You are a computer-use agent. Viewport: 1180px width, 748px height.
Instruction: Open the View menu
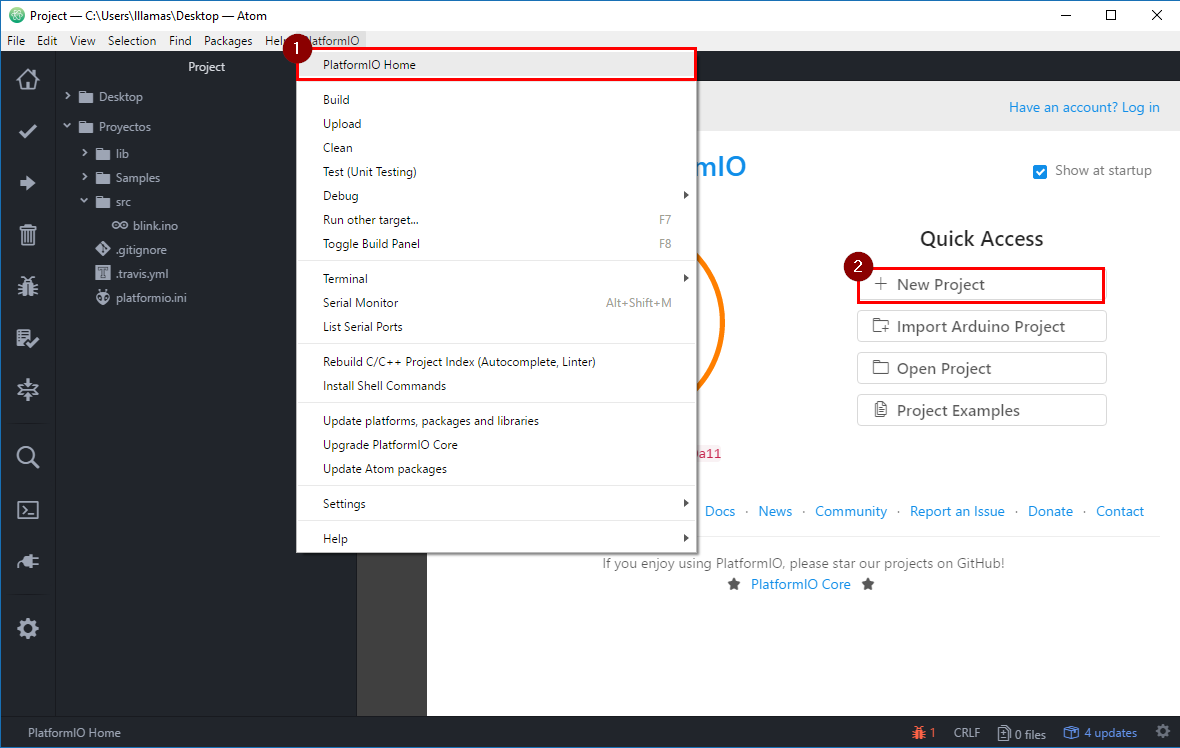(x=82, y=41)
